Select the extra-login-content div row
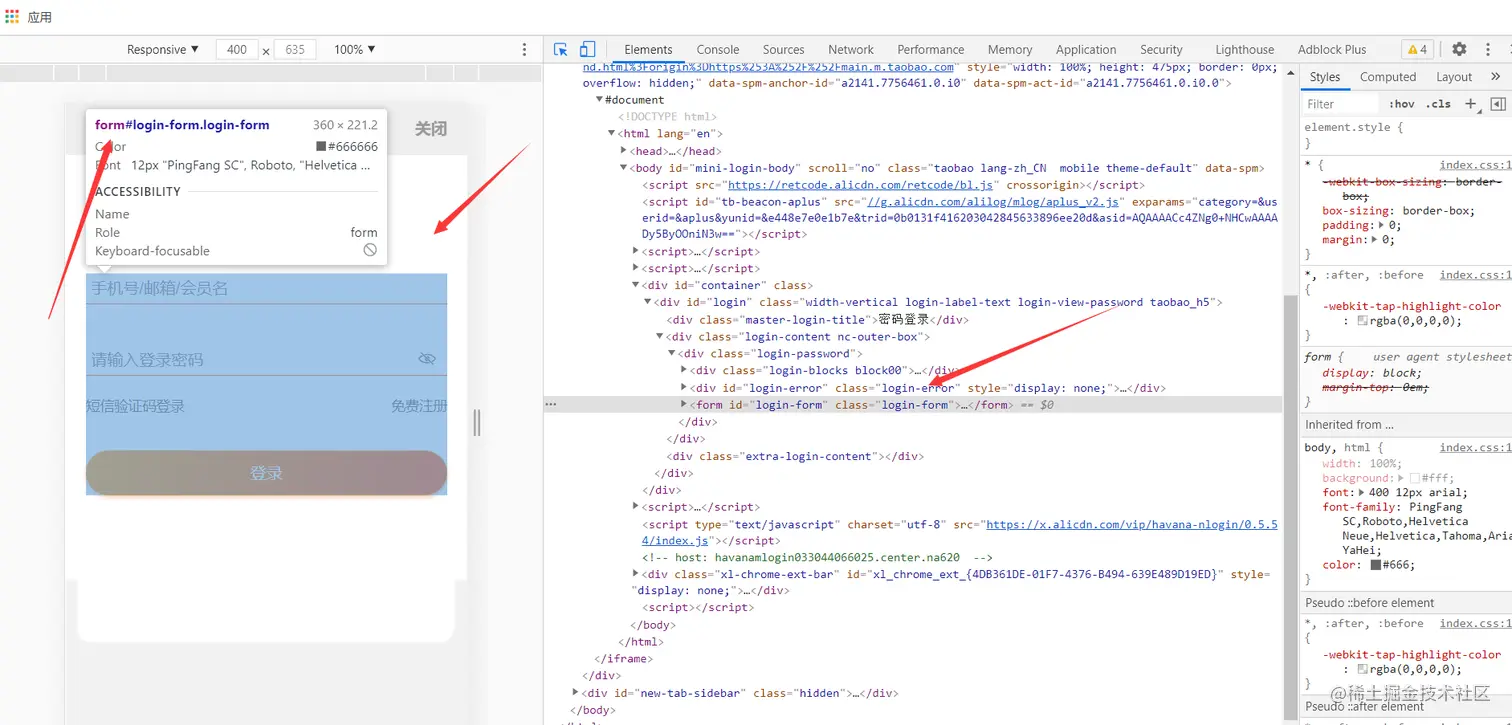Image resolution: width=1512 pixels, height=725 pixels. click(x=795, y=456)
